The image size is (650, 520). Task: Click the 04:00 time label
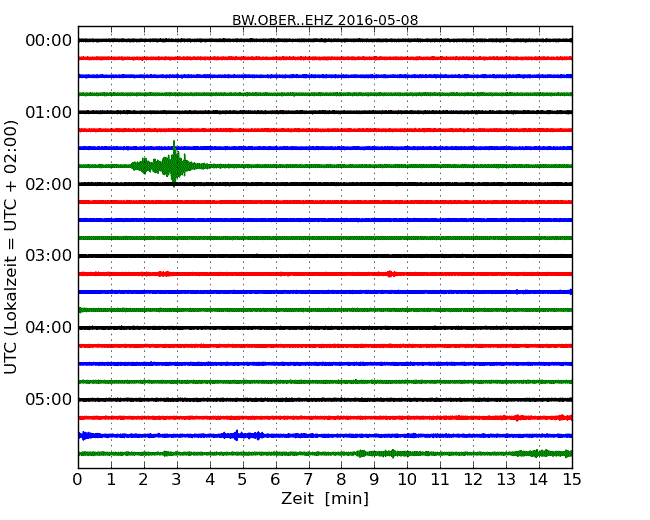pos(49,328)
